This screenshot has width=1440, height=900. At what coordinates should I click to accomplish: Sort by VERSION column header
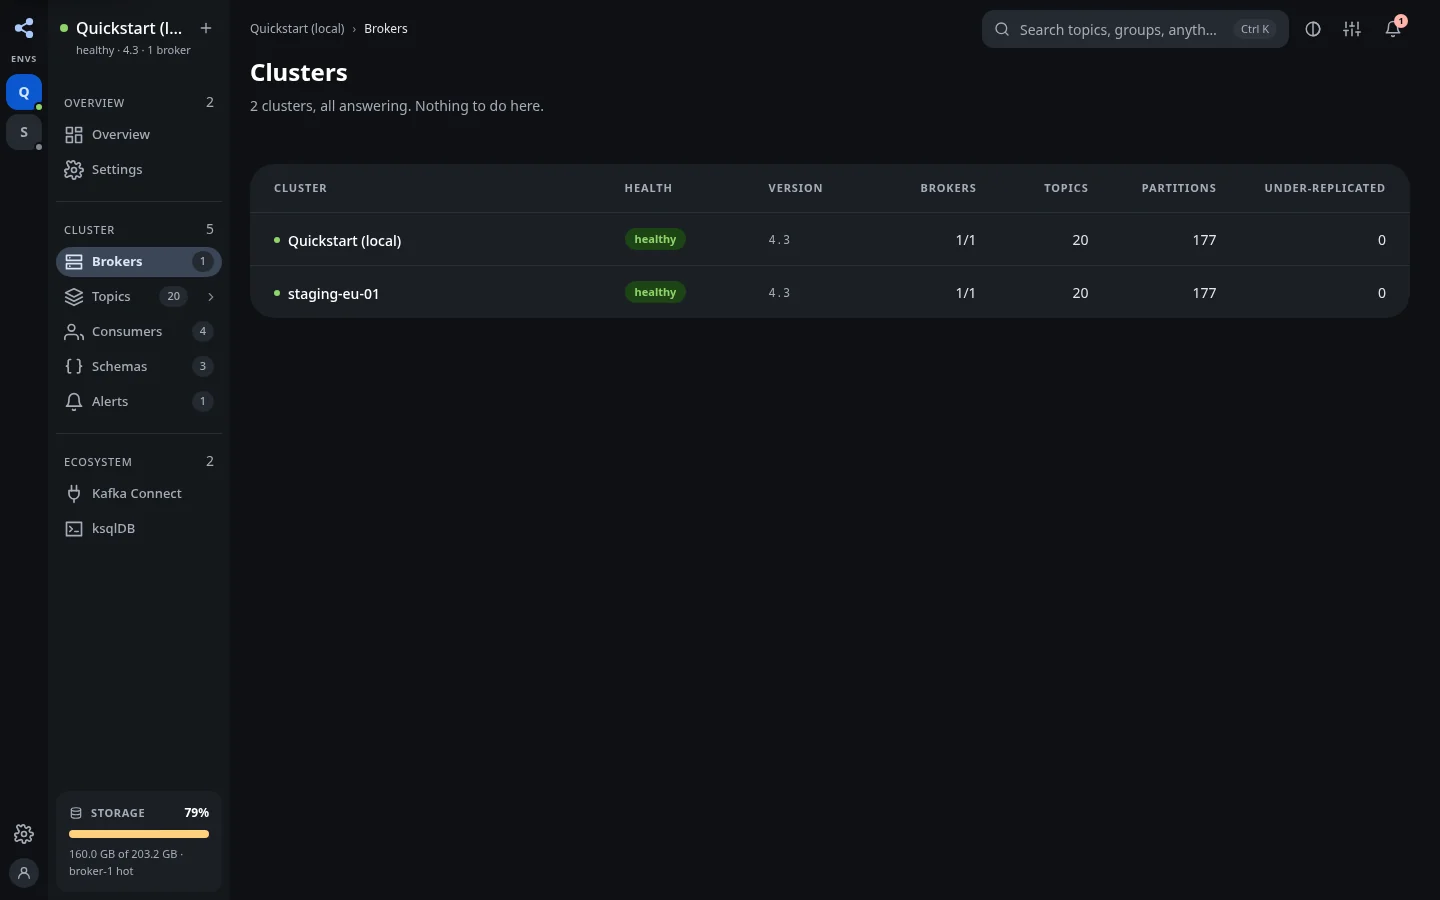[795, 188]
